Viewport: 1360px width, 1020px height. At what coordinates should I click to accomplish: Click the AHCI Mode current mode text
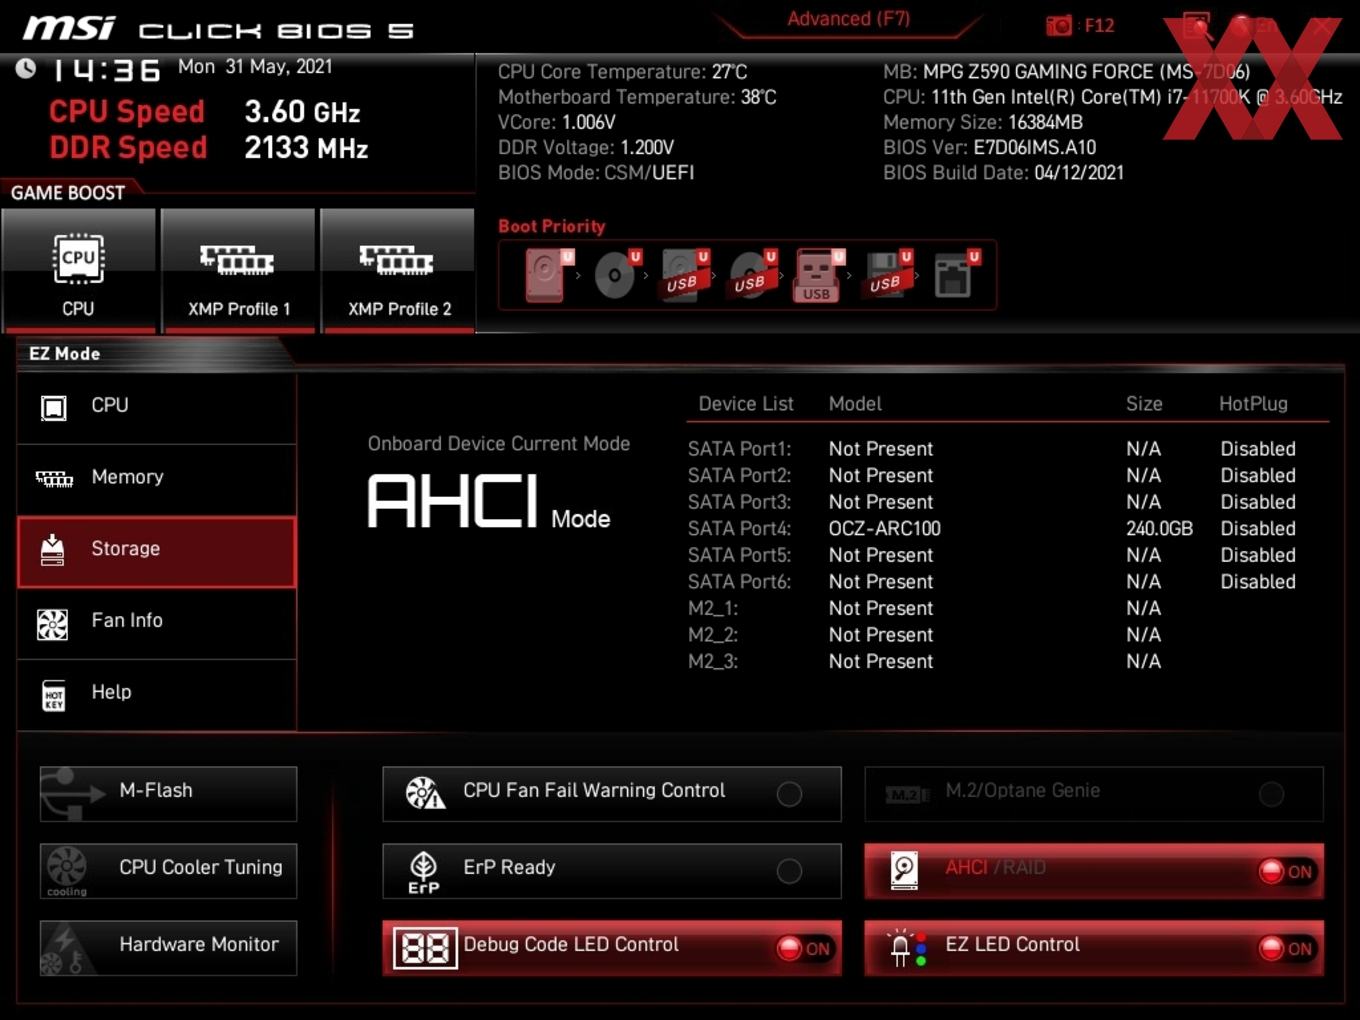coord(489,502)
